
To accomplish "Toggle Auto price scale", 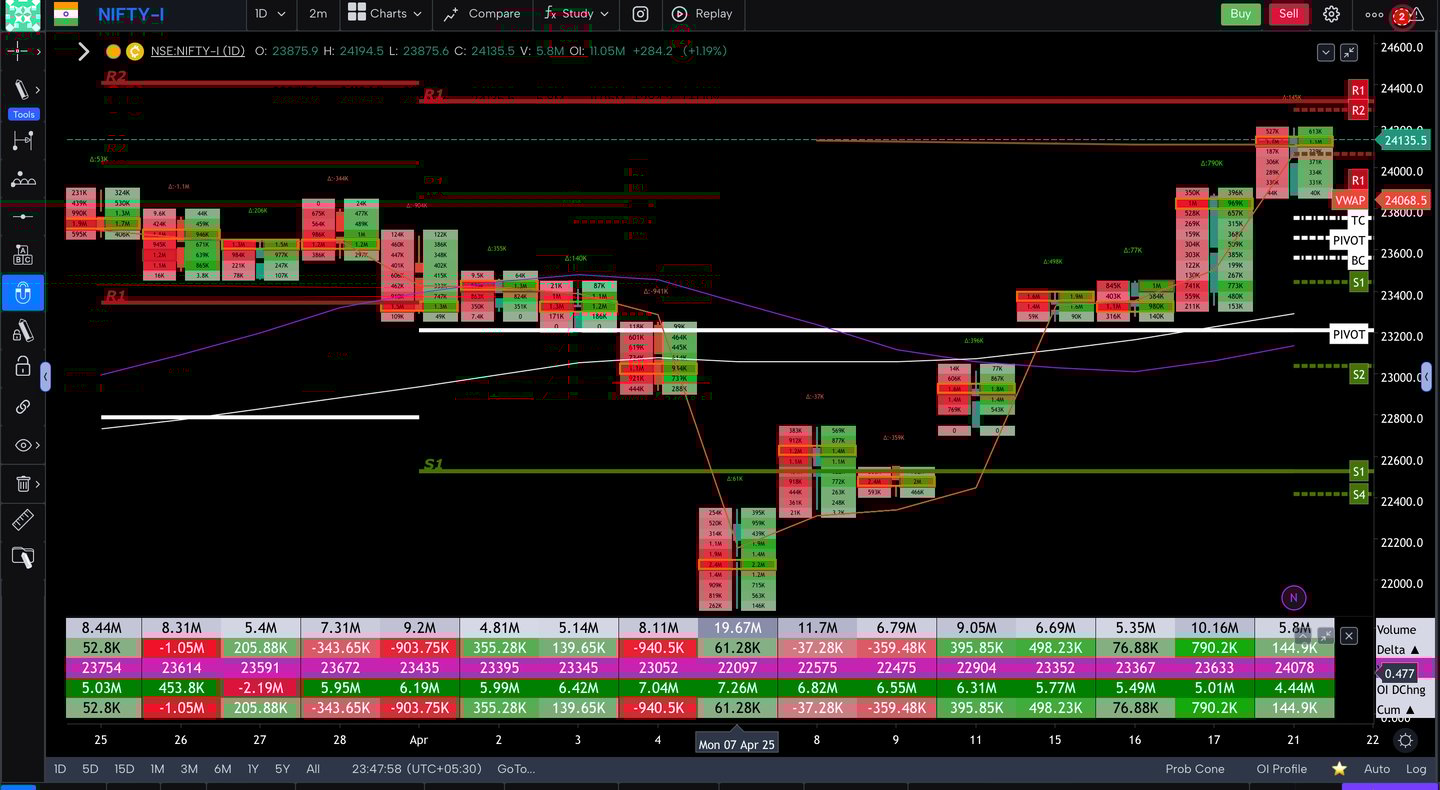I will [1377, 769].
